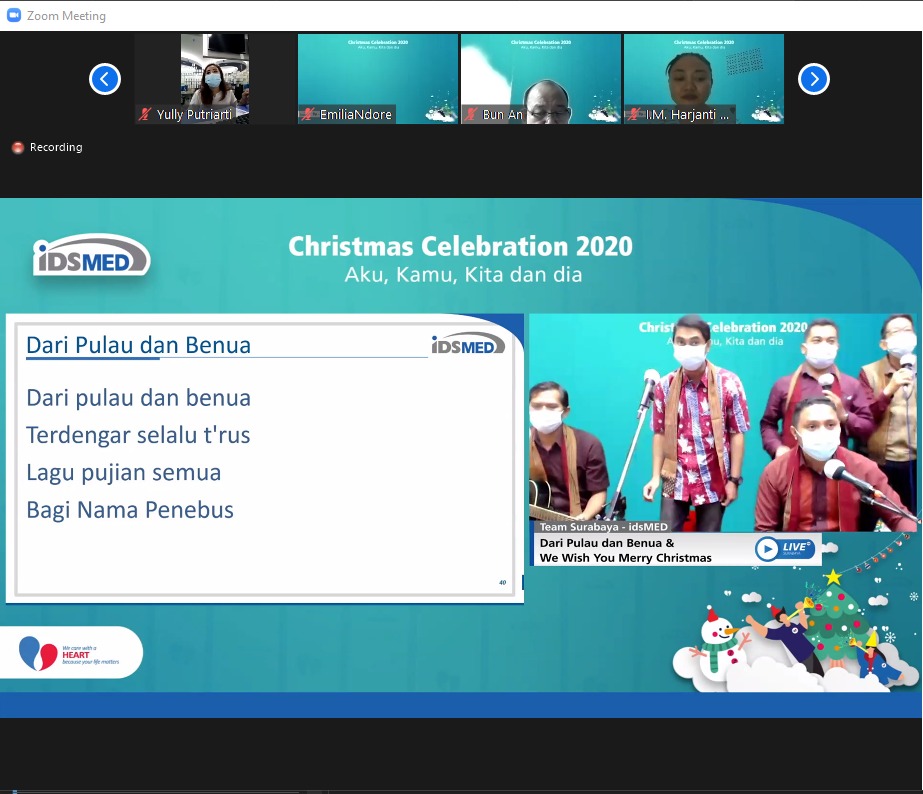Click the 'Christmas Celebration 2020' heading

pyautogui.click(x=460, y=246)
